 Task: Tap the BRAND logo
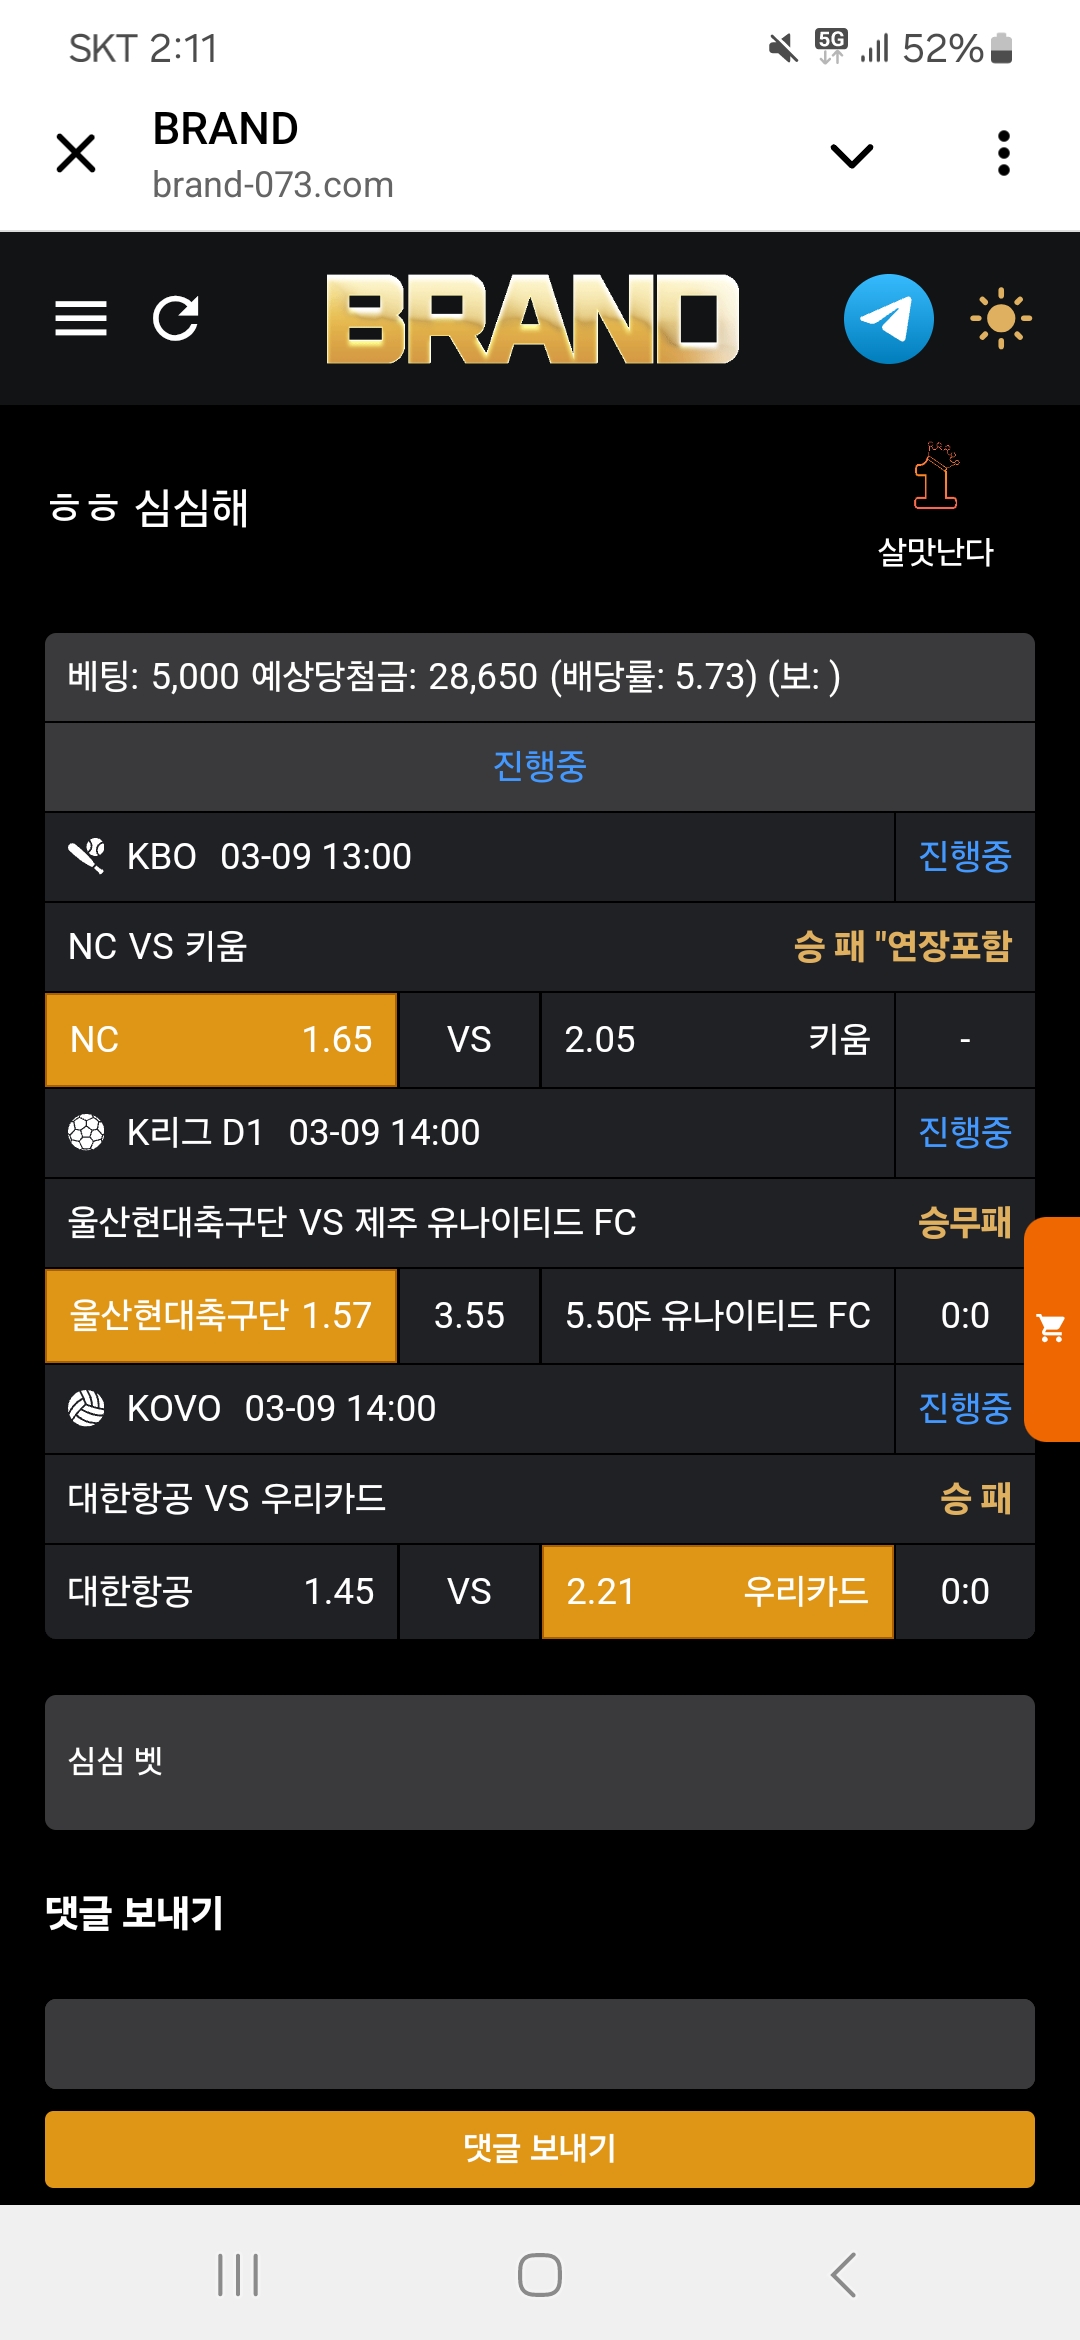pyautogui.click(x=532, y=319)
